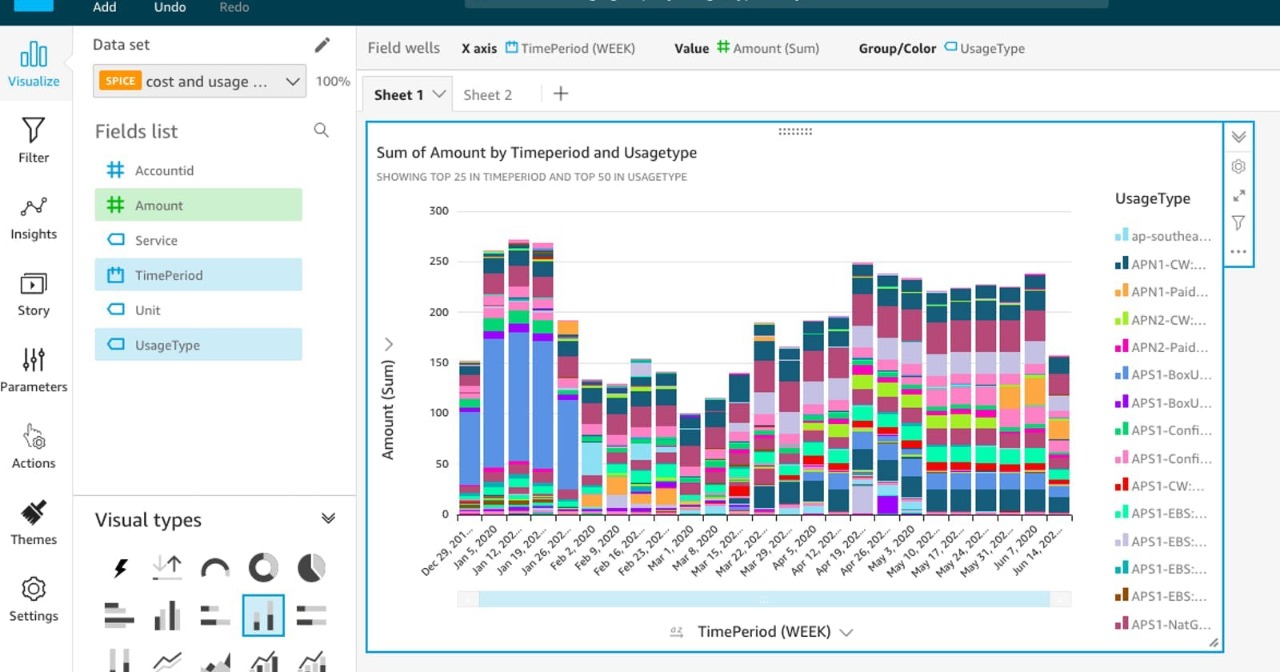Open the Actions panel
The width and height of the screenshot is (1280, 672).
34,447
